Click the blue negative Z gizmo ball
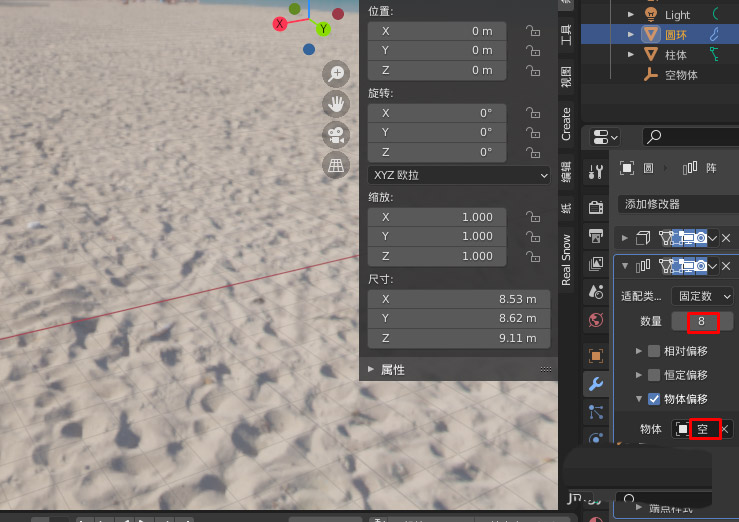The height and width of the screenshot is (522, 739). [309, 49]
